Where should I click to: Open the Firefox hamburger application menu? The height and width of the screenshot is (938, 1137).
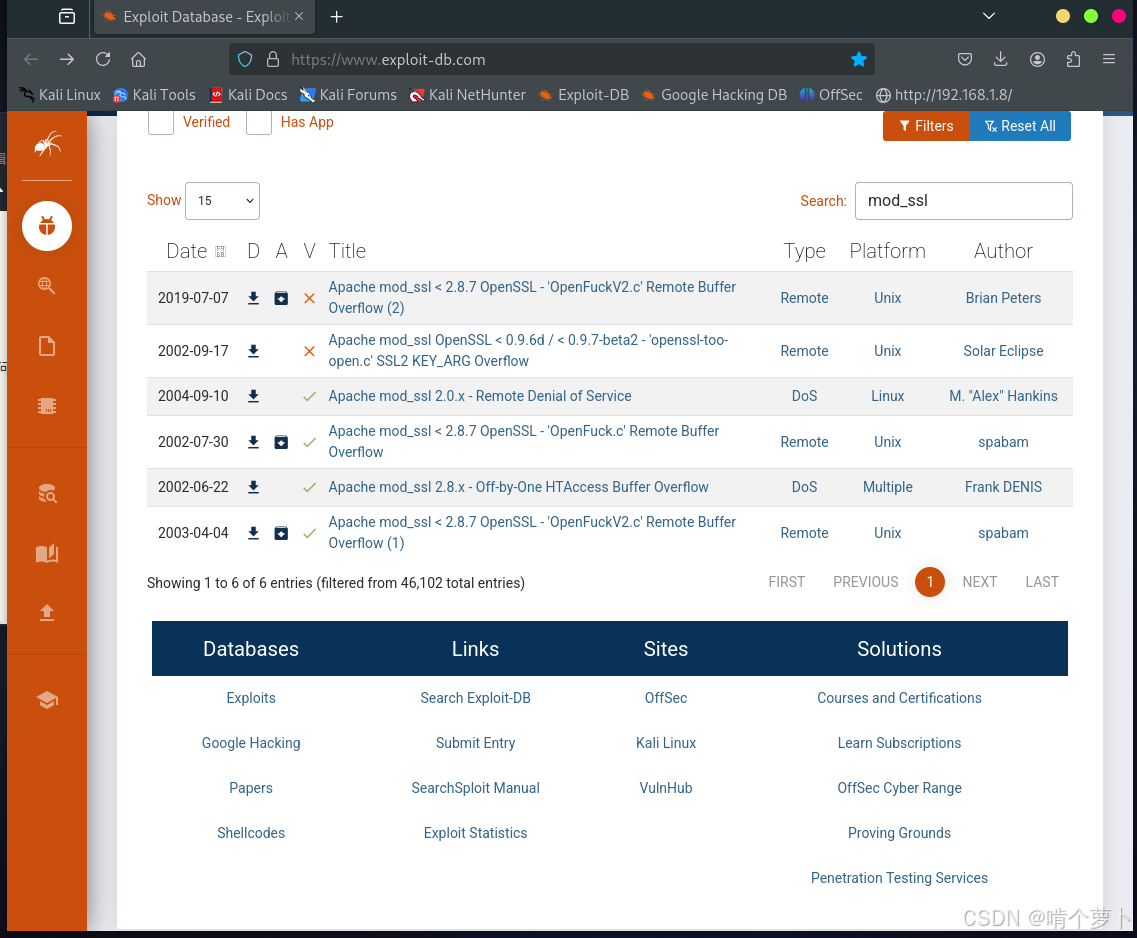(1109, 59)
